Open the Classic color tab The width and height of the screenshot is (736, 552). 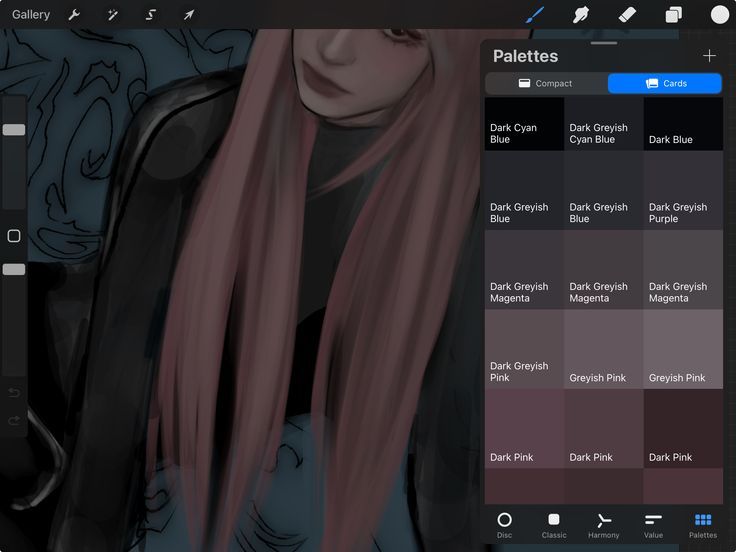coord(554,525)
